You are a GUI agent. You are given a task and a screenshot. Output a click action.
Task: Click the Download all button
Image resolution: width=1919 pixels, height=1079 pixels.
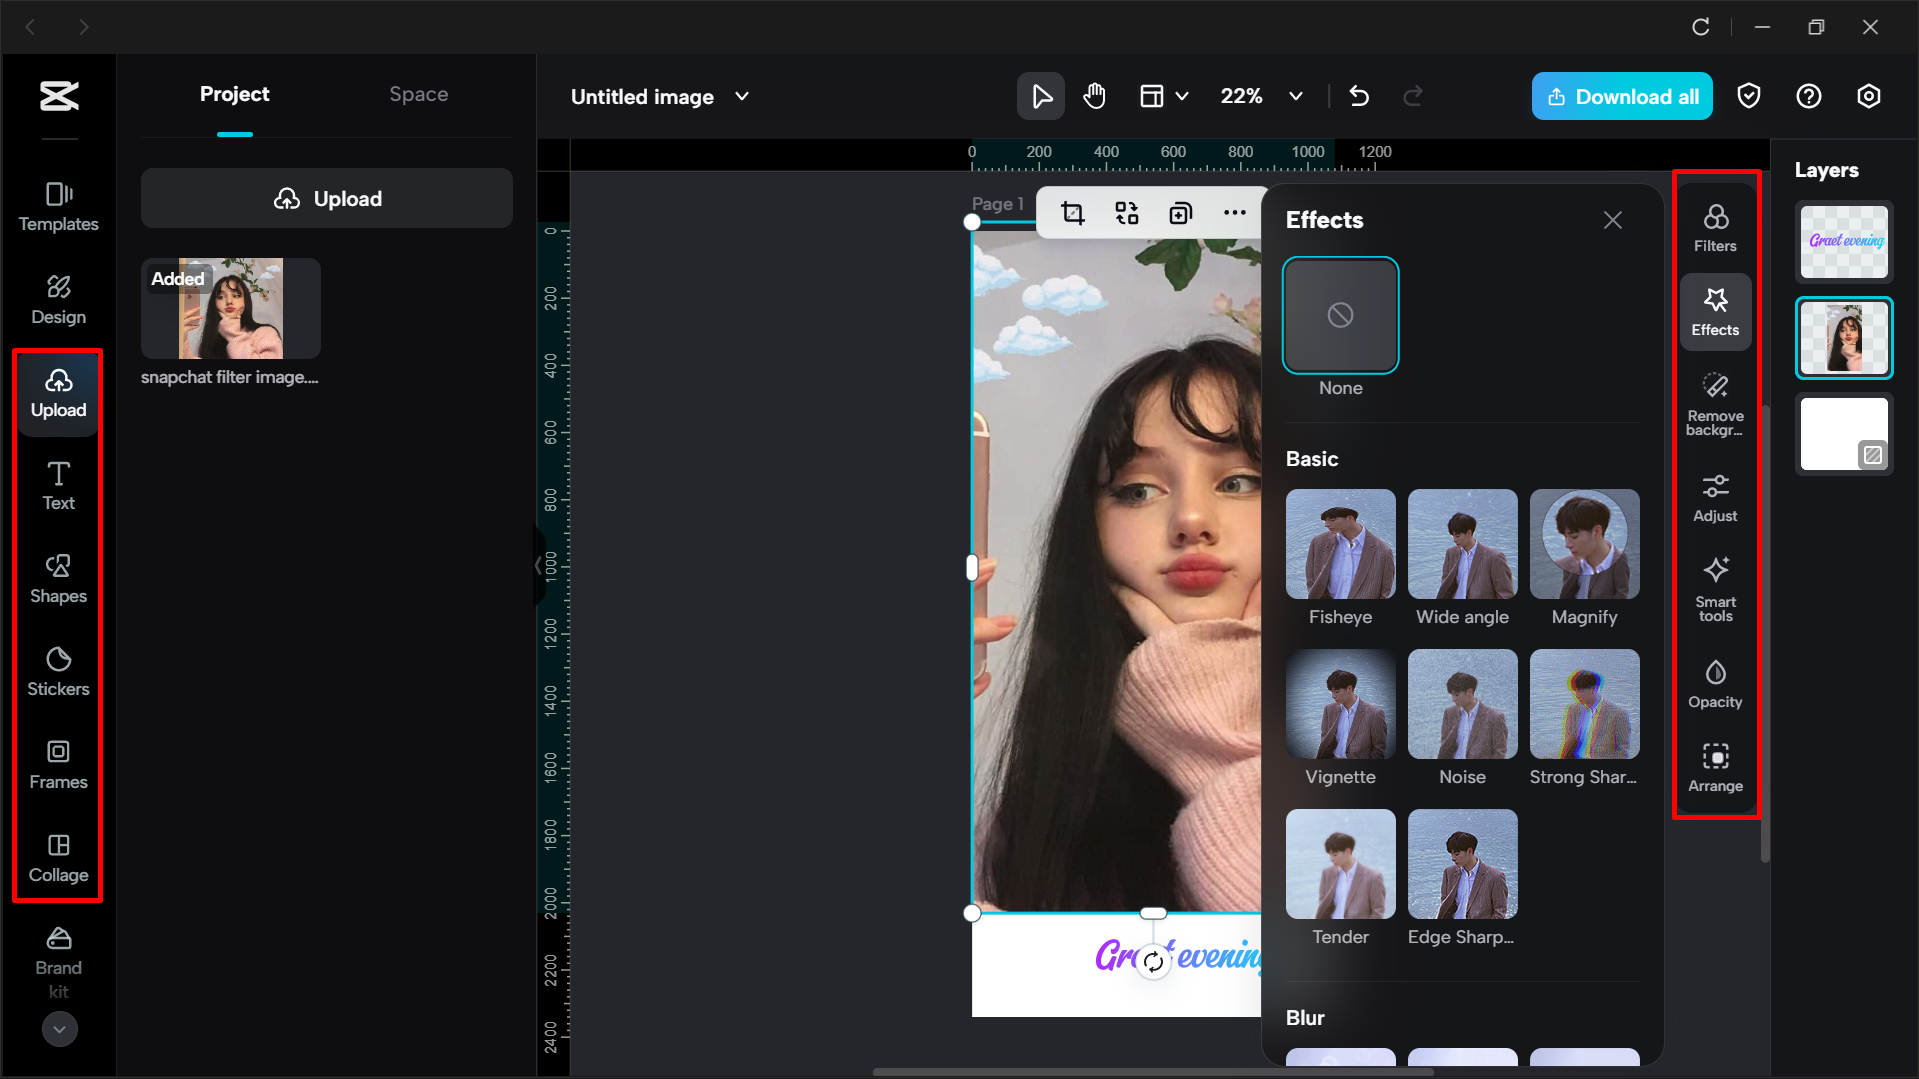pyautogui.click(x=1621, y=96)
